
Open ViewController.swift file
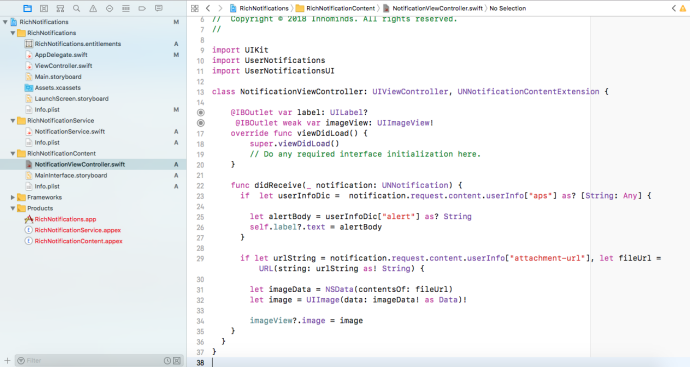coord(63,66)
